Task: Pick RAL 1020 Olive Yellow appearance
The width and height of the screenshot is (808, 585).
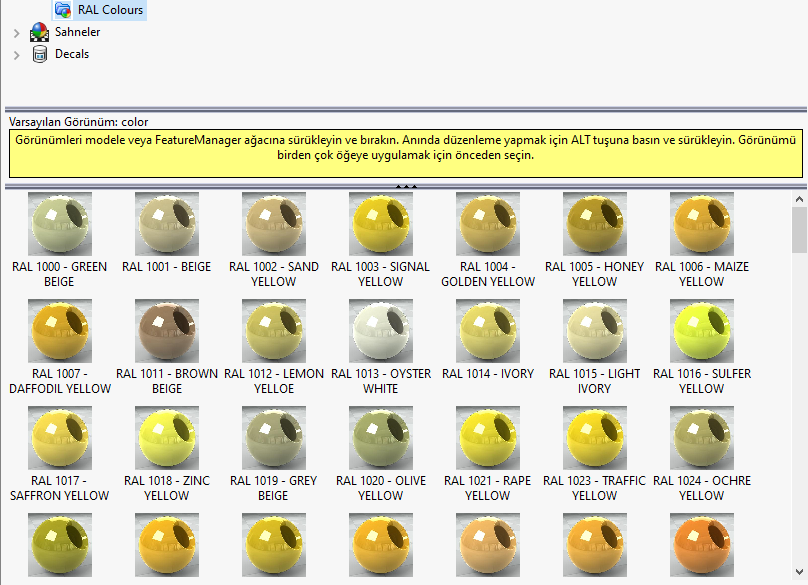Action: [380, 438]
